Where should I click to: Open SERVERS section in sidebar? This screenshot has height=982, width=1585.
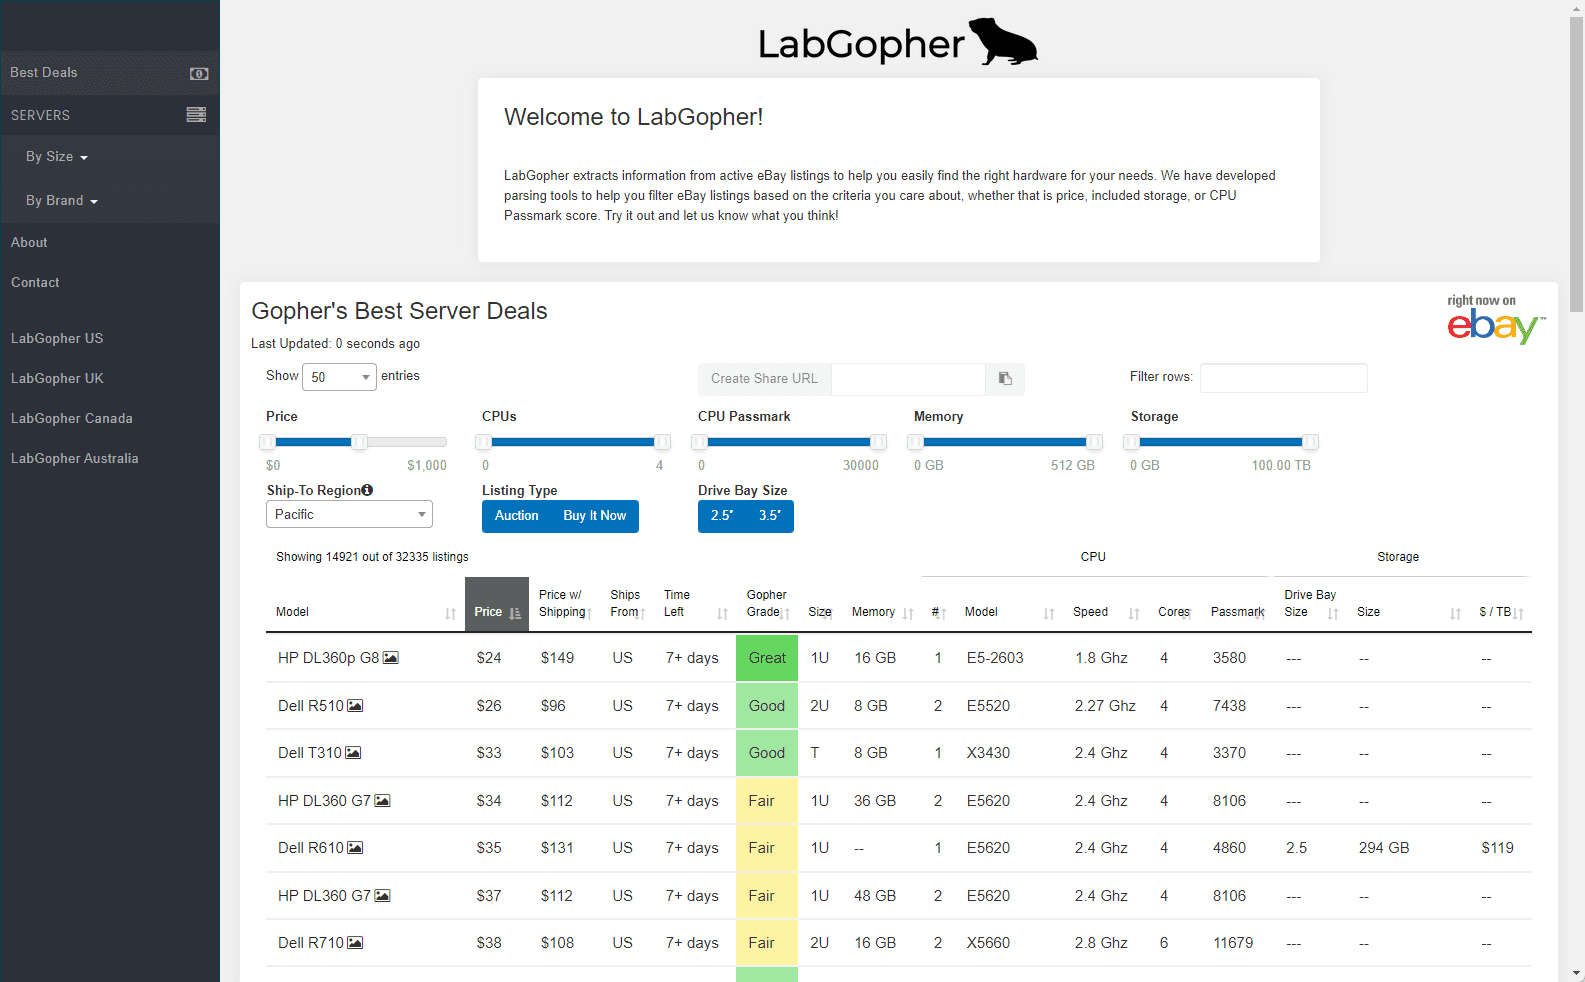[110, 115]
